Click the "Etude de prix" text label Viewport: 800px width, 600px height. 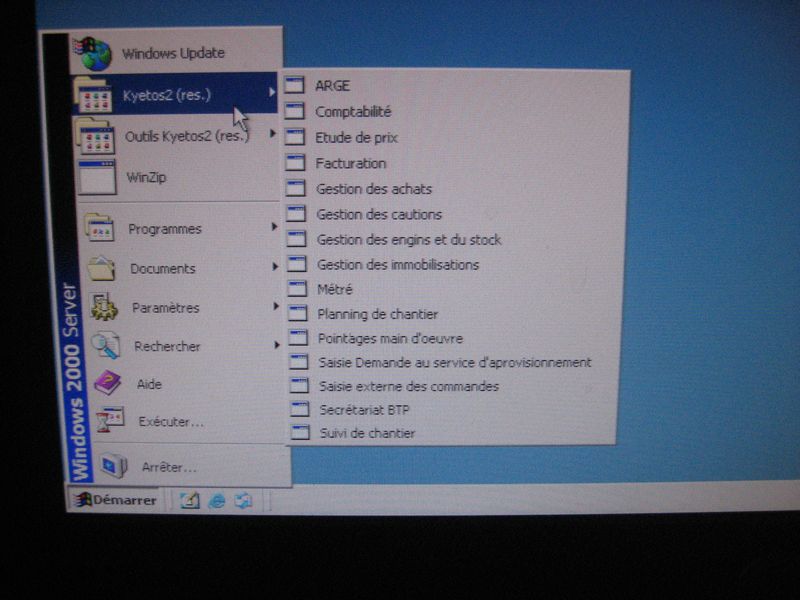356,137
